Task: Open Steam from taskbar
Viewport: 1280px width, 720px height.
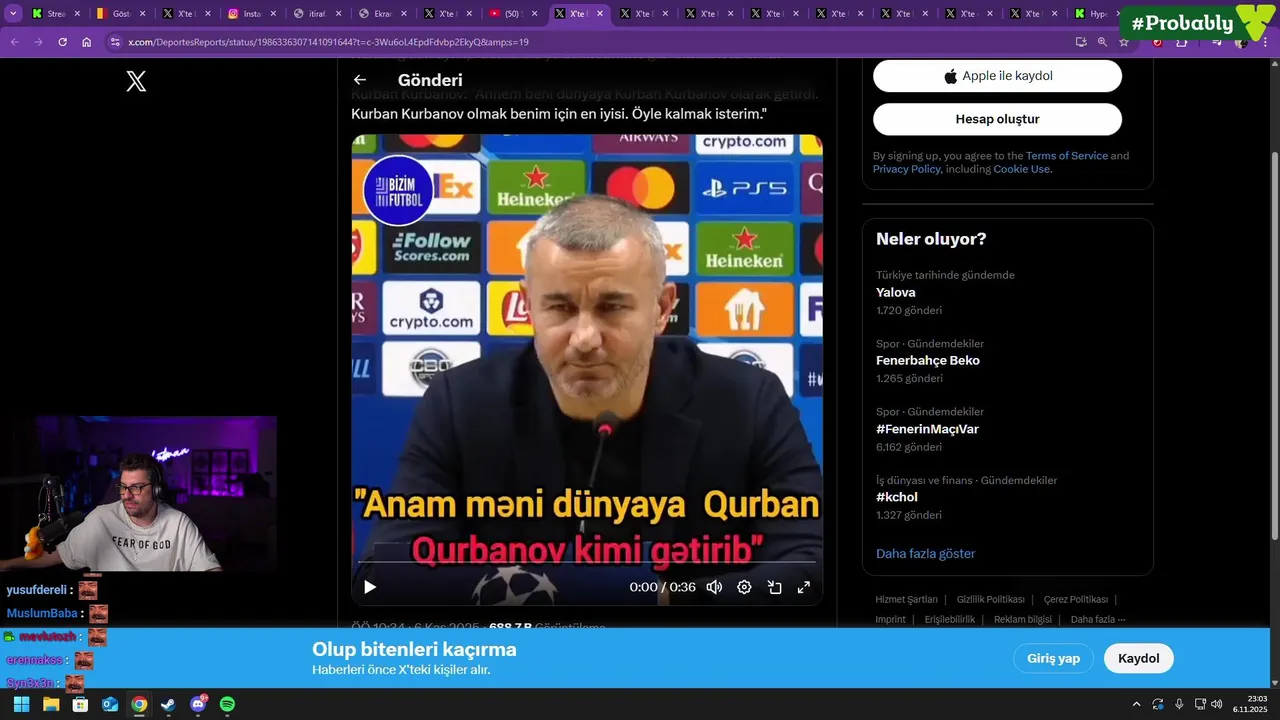Action: pyautogui.click(x=168, y=704)
